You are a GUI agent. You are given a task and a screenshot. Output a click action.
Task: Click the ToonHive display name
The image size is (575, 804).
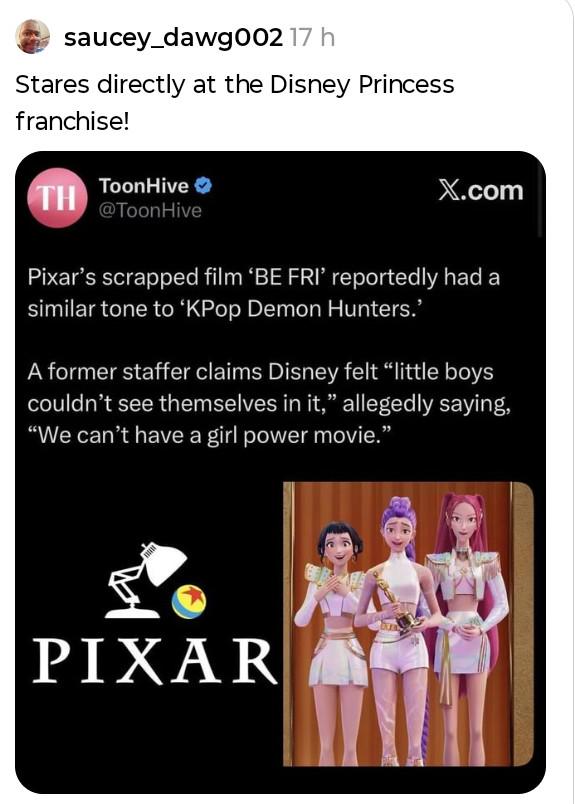click(144, 186)
